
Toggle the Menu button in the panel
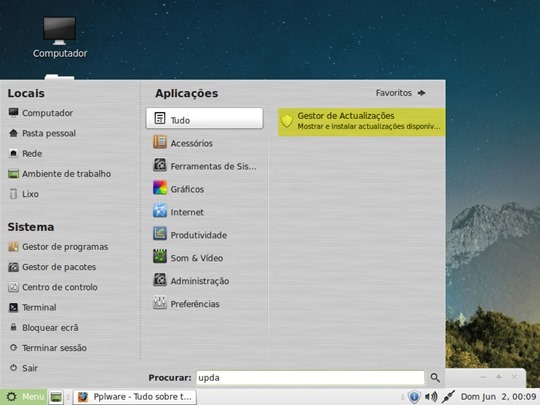tap(23, 397)
